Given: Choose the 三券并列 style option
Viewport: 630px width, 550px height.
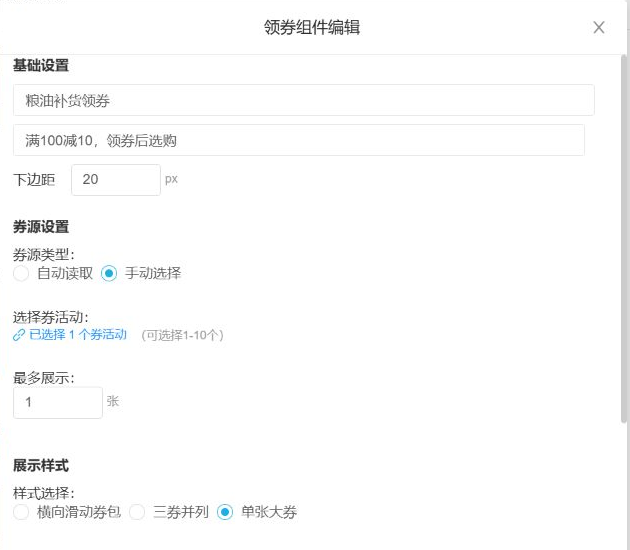Looking at the screenshot, I should pos(137,512).
